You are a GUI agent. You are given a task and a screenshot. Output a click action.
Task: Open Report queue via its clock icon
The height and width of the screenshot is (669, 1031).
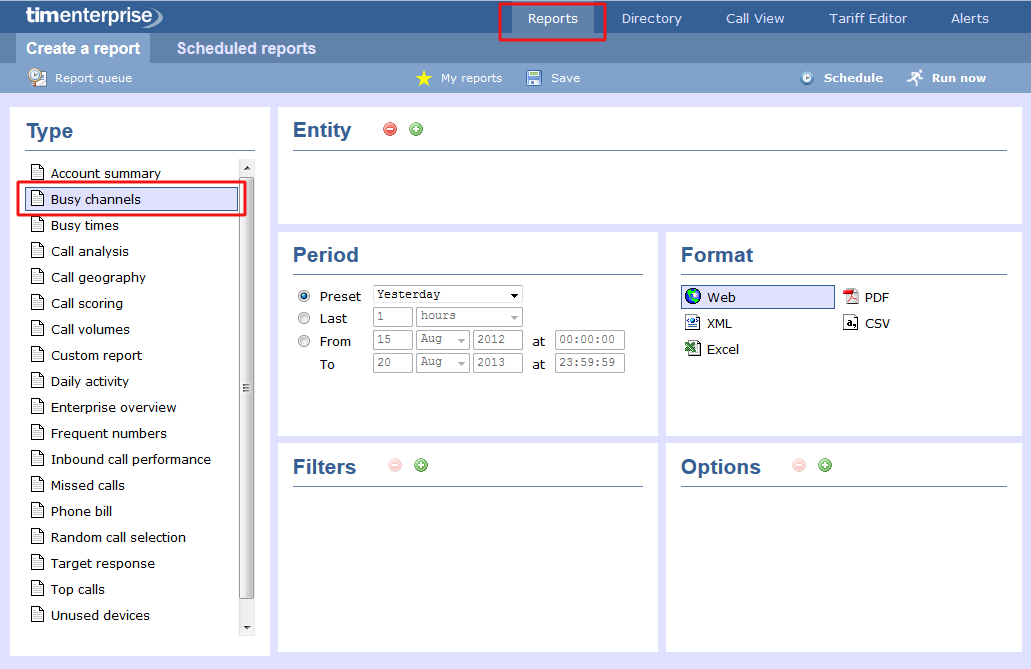click(x=38, y=78)
